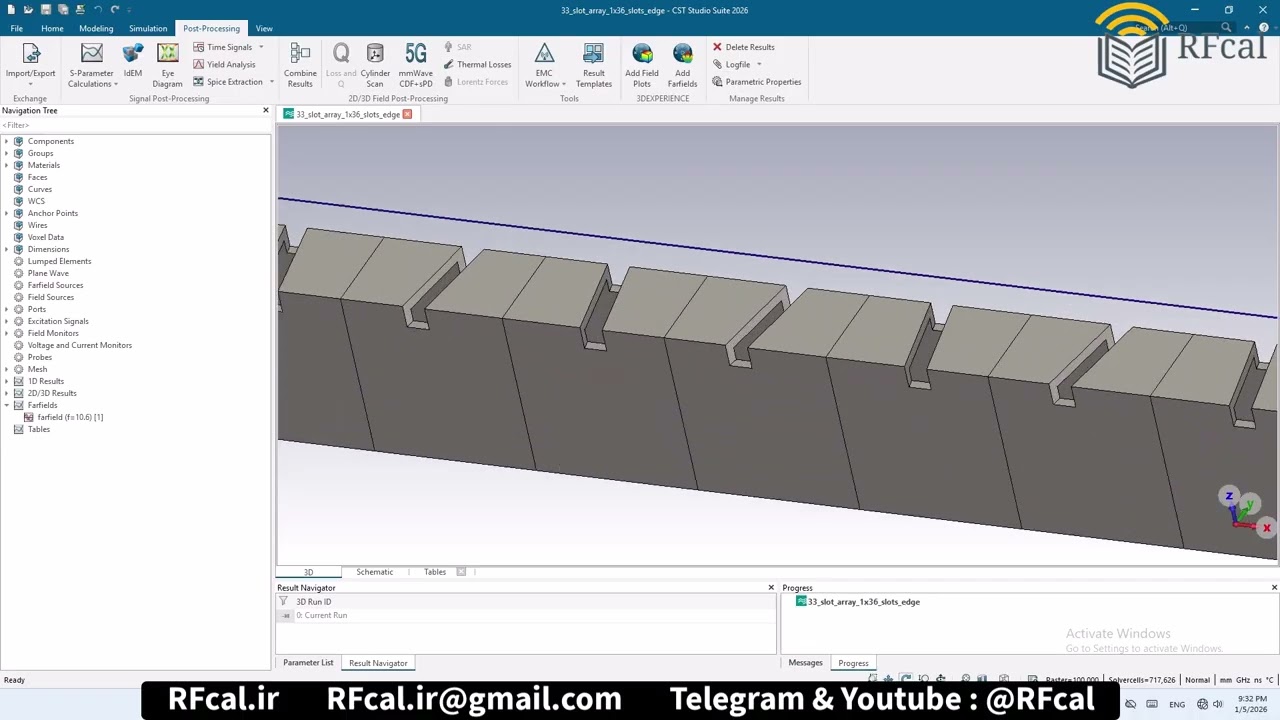Select the Ports tree item
1280x720 pixels.
coord(37,309)
